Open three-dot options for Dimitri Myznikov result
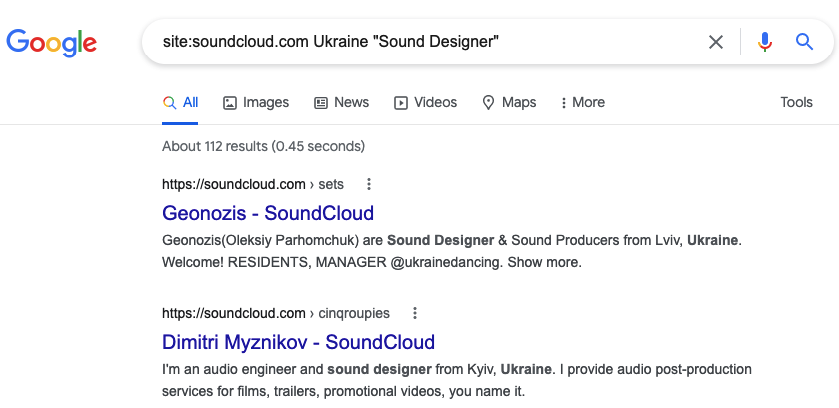Viewport: 839px width, 408px height. [x=415, y=313]
